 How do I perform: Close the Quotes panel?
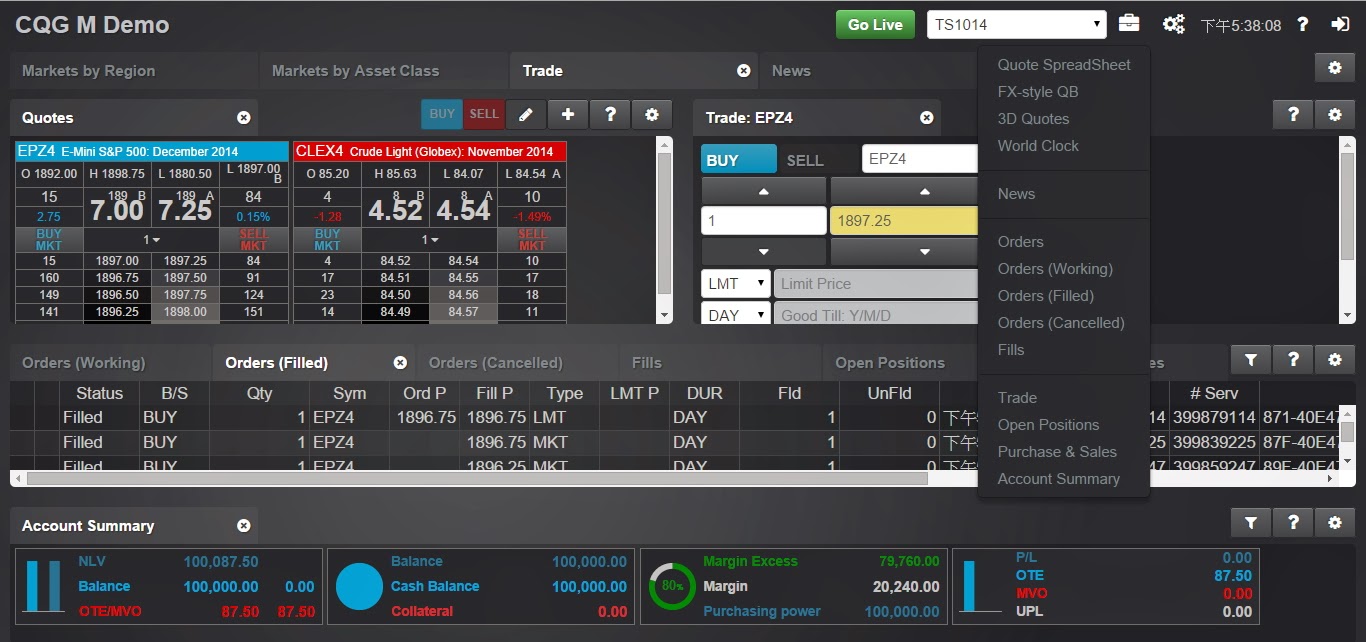click(x=243, y=118)
